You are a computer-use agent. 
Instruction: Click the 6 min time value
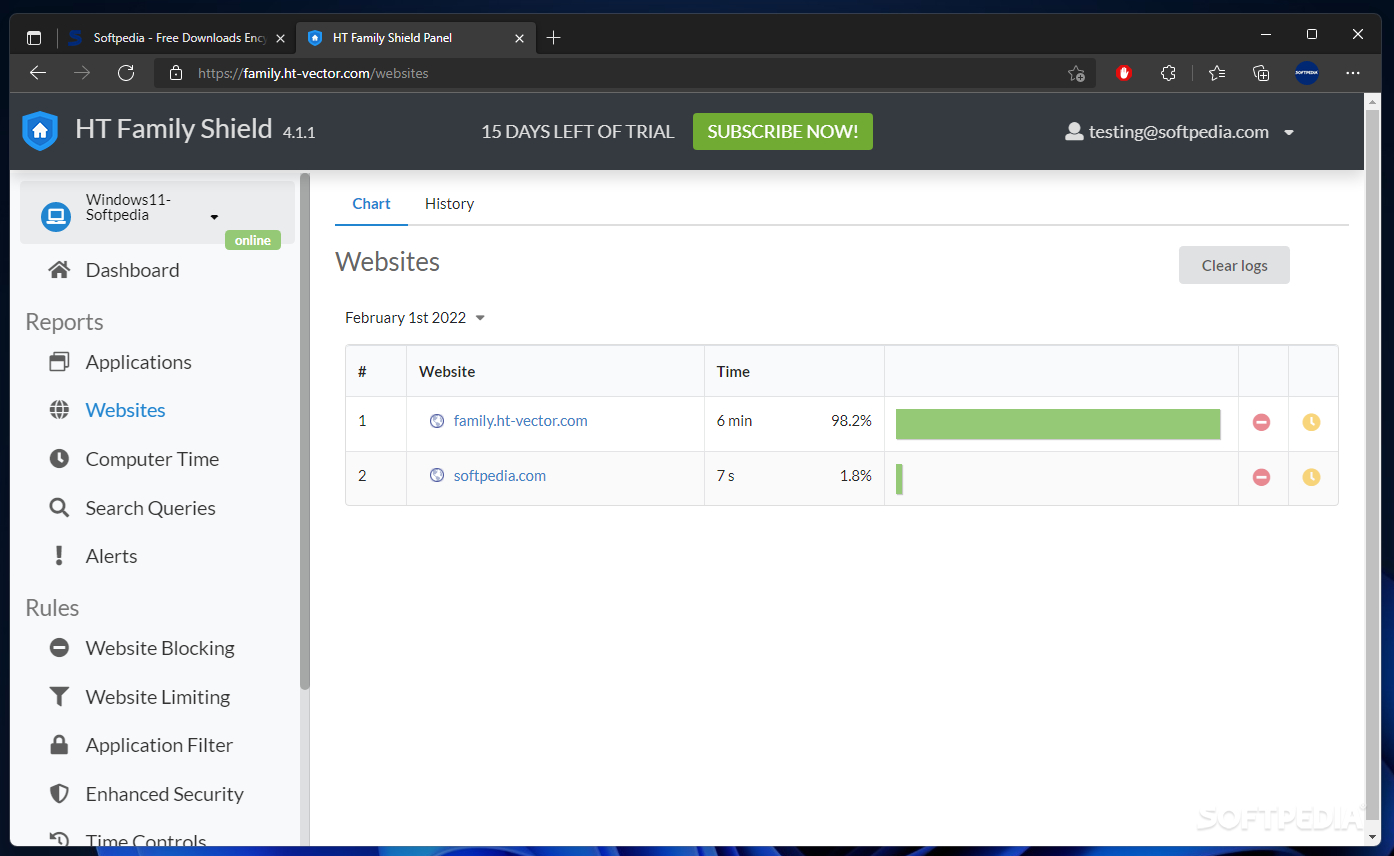(734, 421)
